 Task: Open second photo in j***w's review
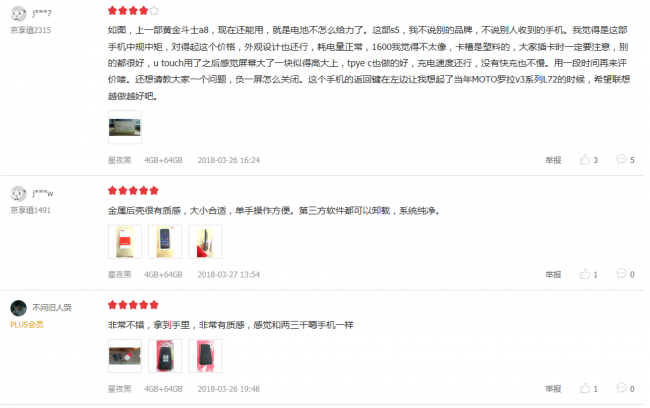tap(165, 242)
